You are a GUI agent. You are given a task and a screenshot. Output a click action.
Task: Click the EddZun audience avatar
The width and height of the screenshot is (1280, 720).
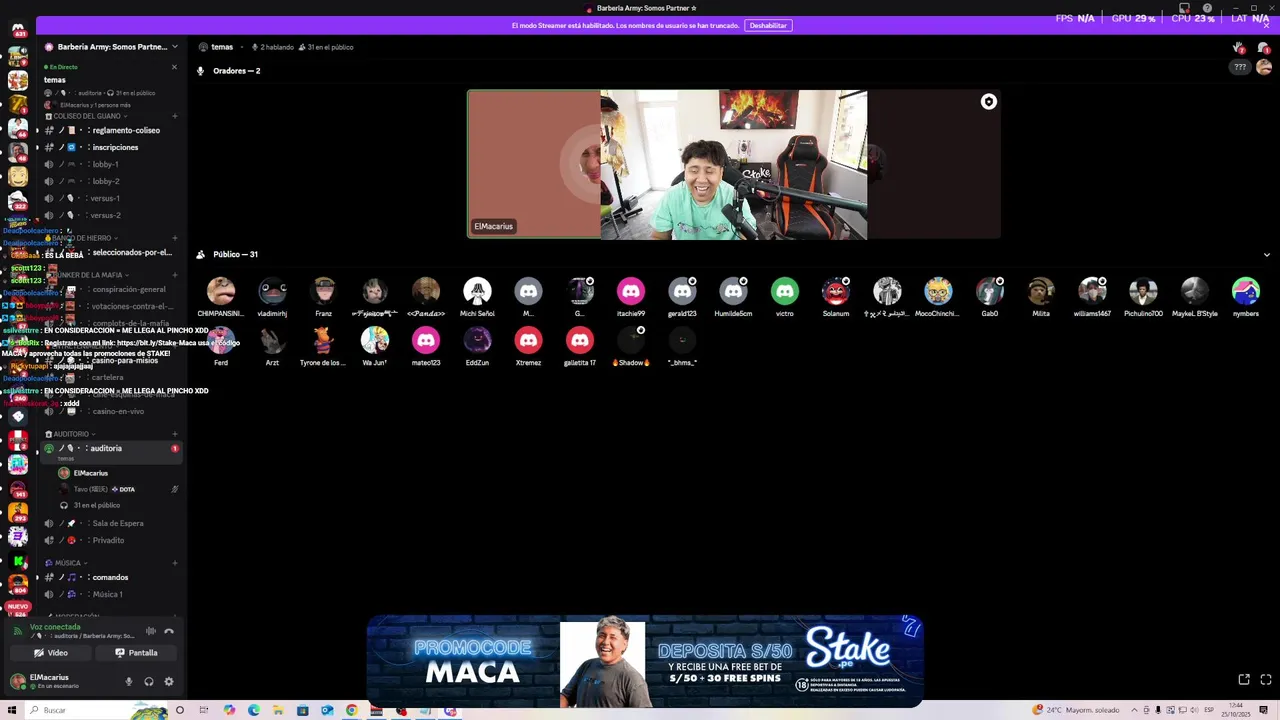click(x=477, y=340)
